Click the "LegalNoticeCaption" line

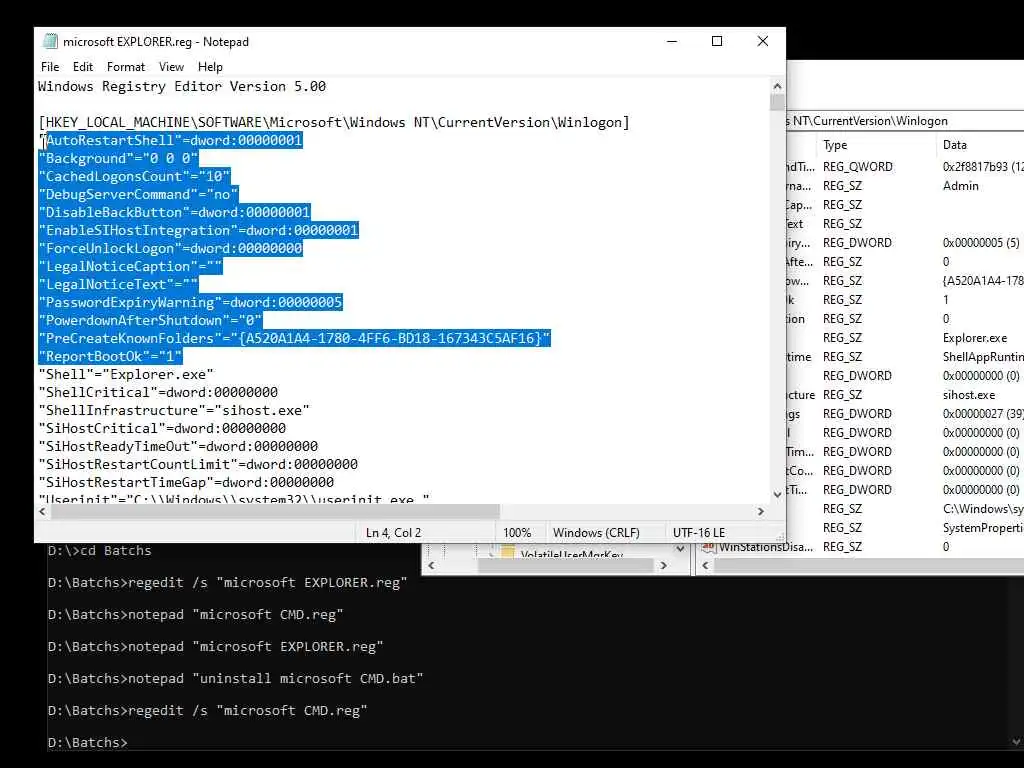click(x=130, y=266)
